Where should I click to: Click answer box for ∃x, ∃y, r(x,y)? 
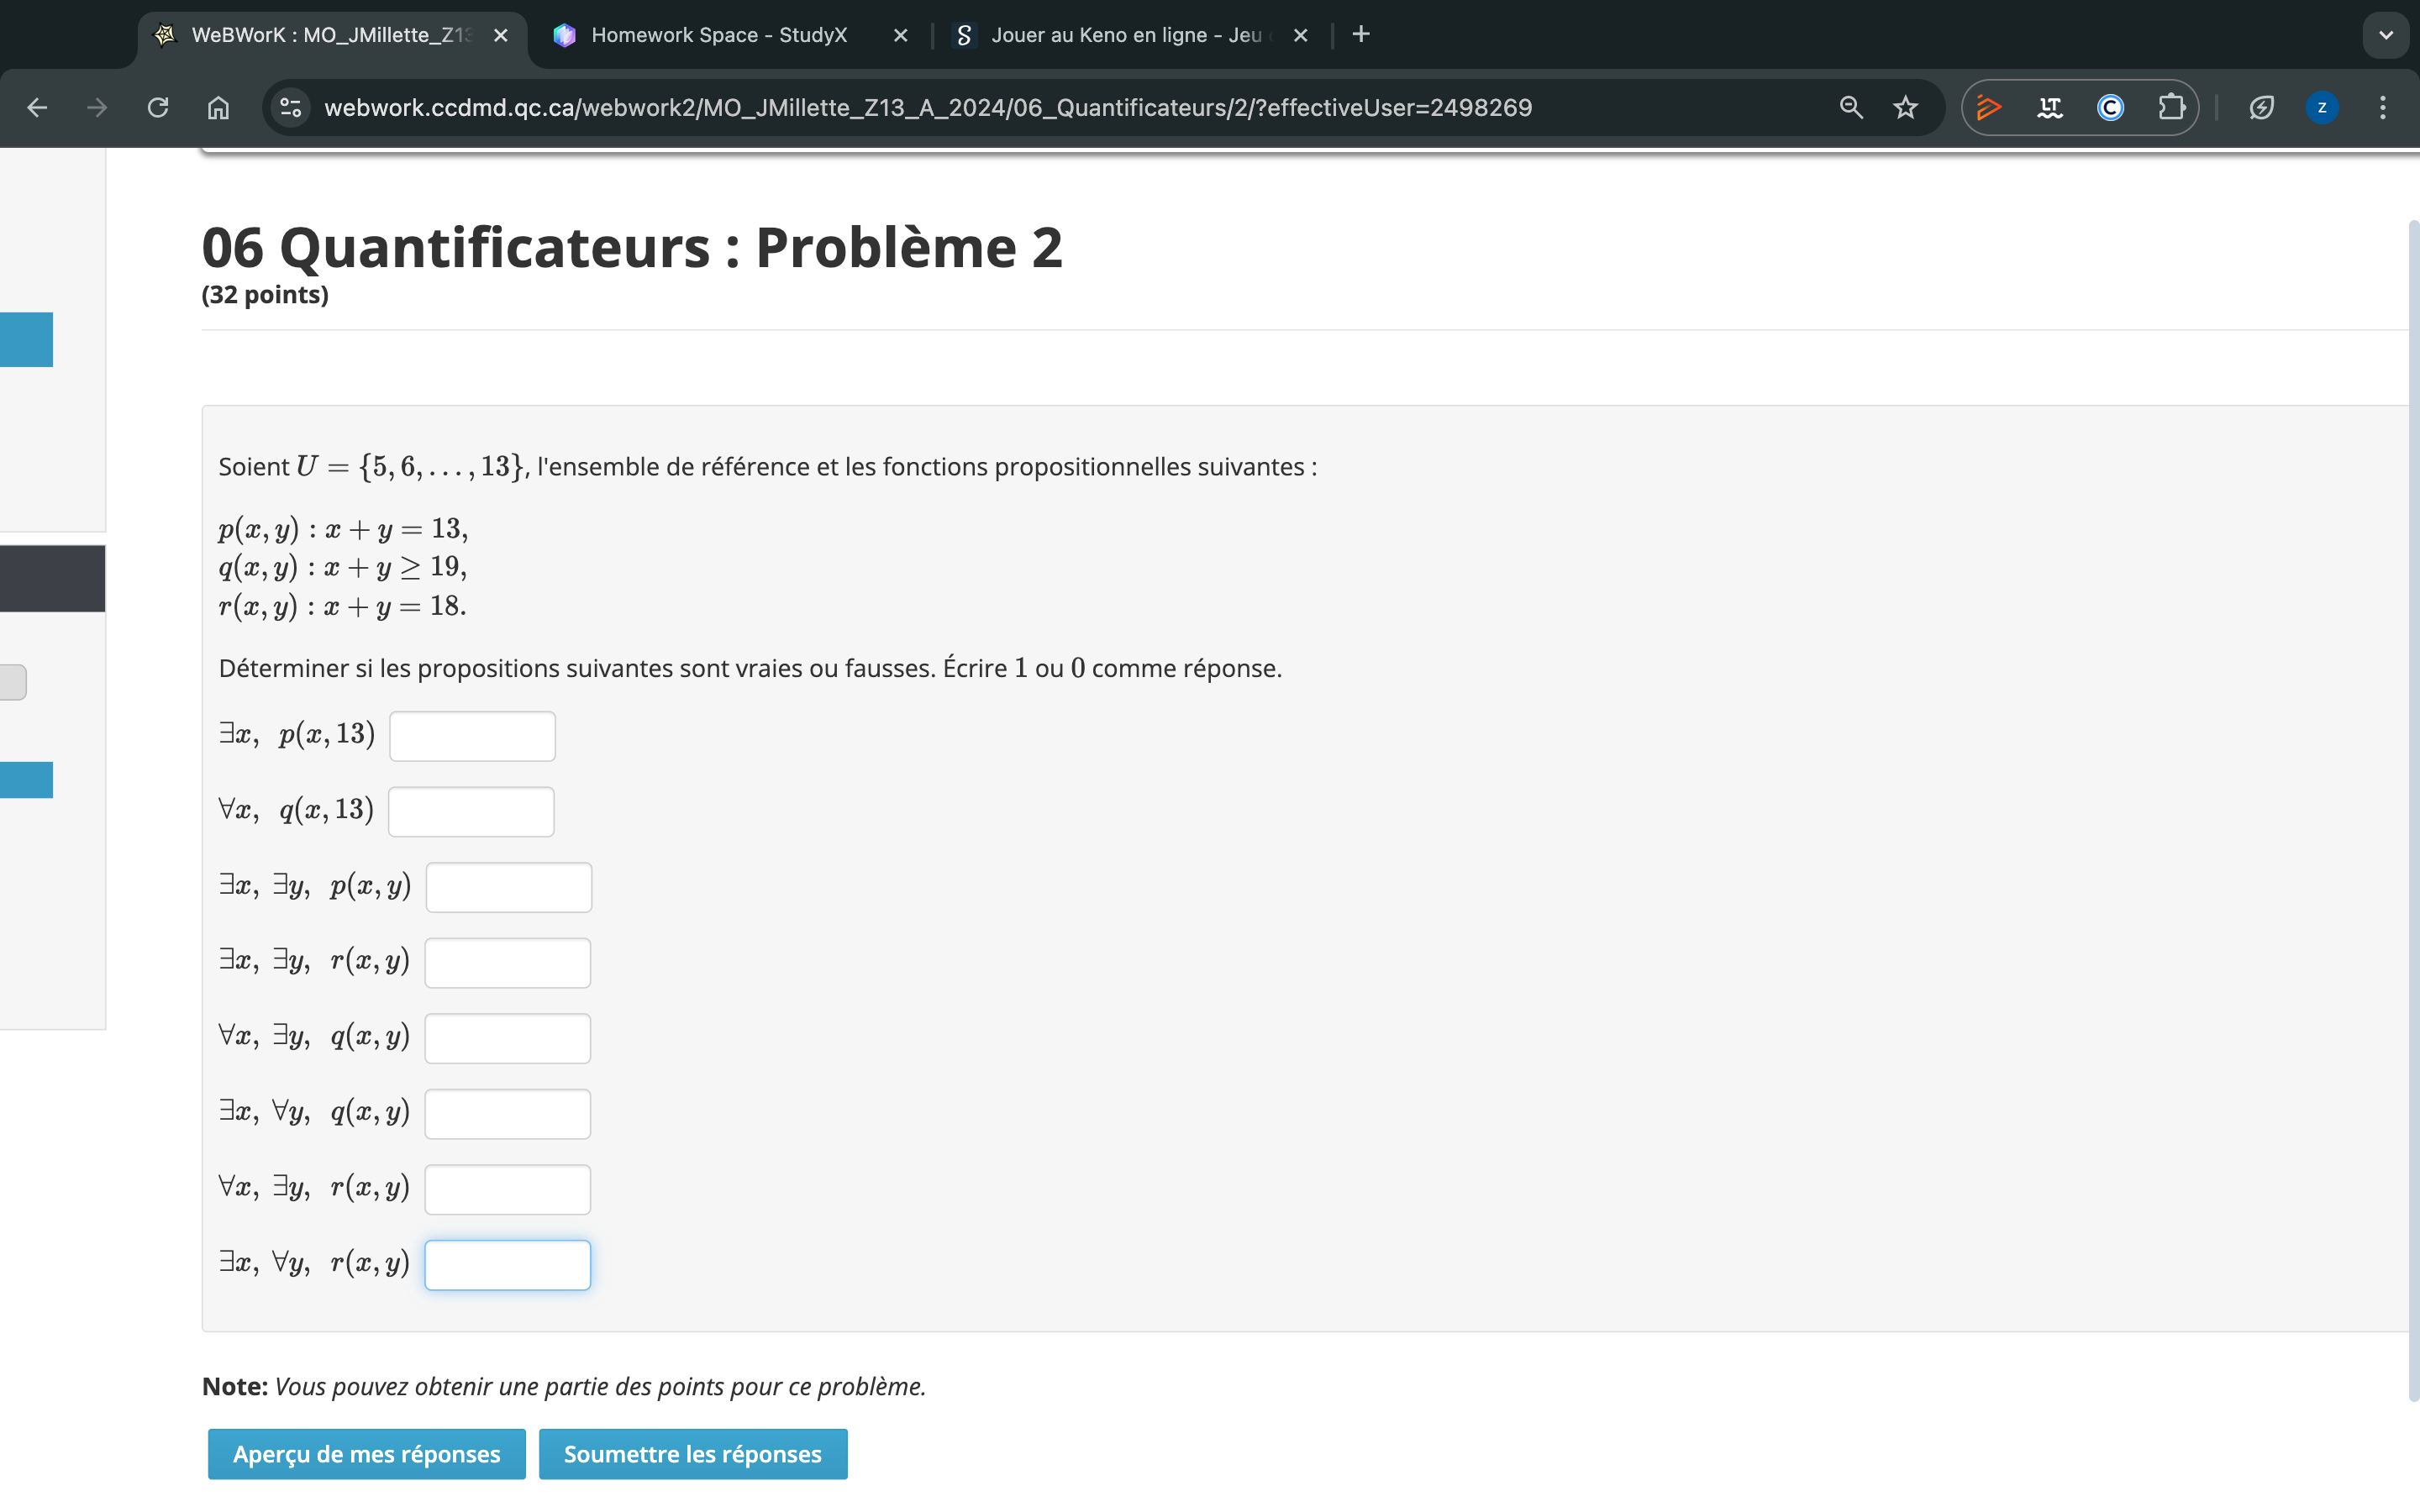point(508,963)
